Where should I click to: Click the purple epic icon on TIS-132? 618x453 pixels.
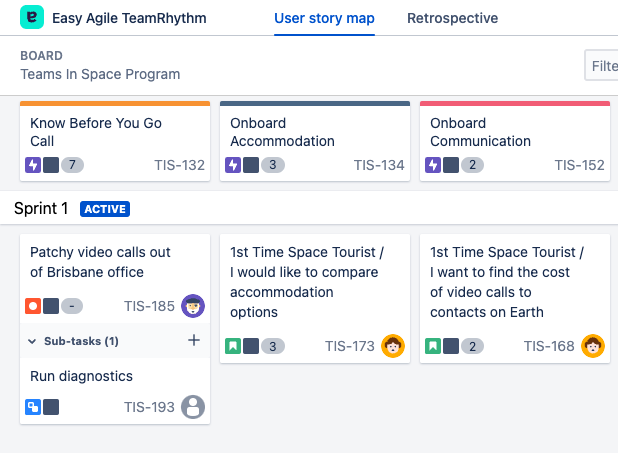(x=33, y=165)
